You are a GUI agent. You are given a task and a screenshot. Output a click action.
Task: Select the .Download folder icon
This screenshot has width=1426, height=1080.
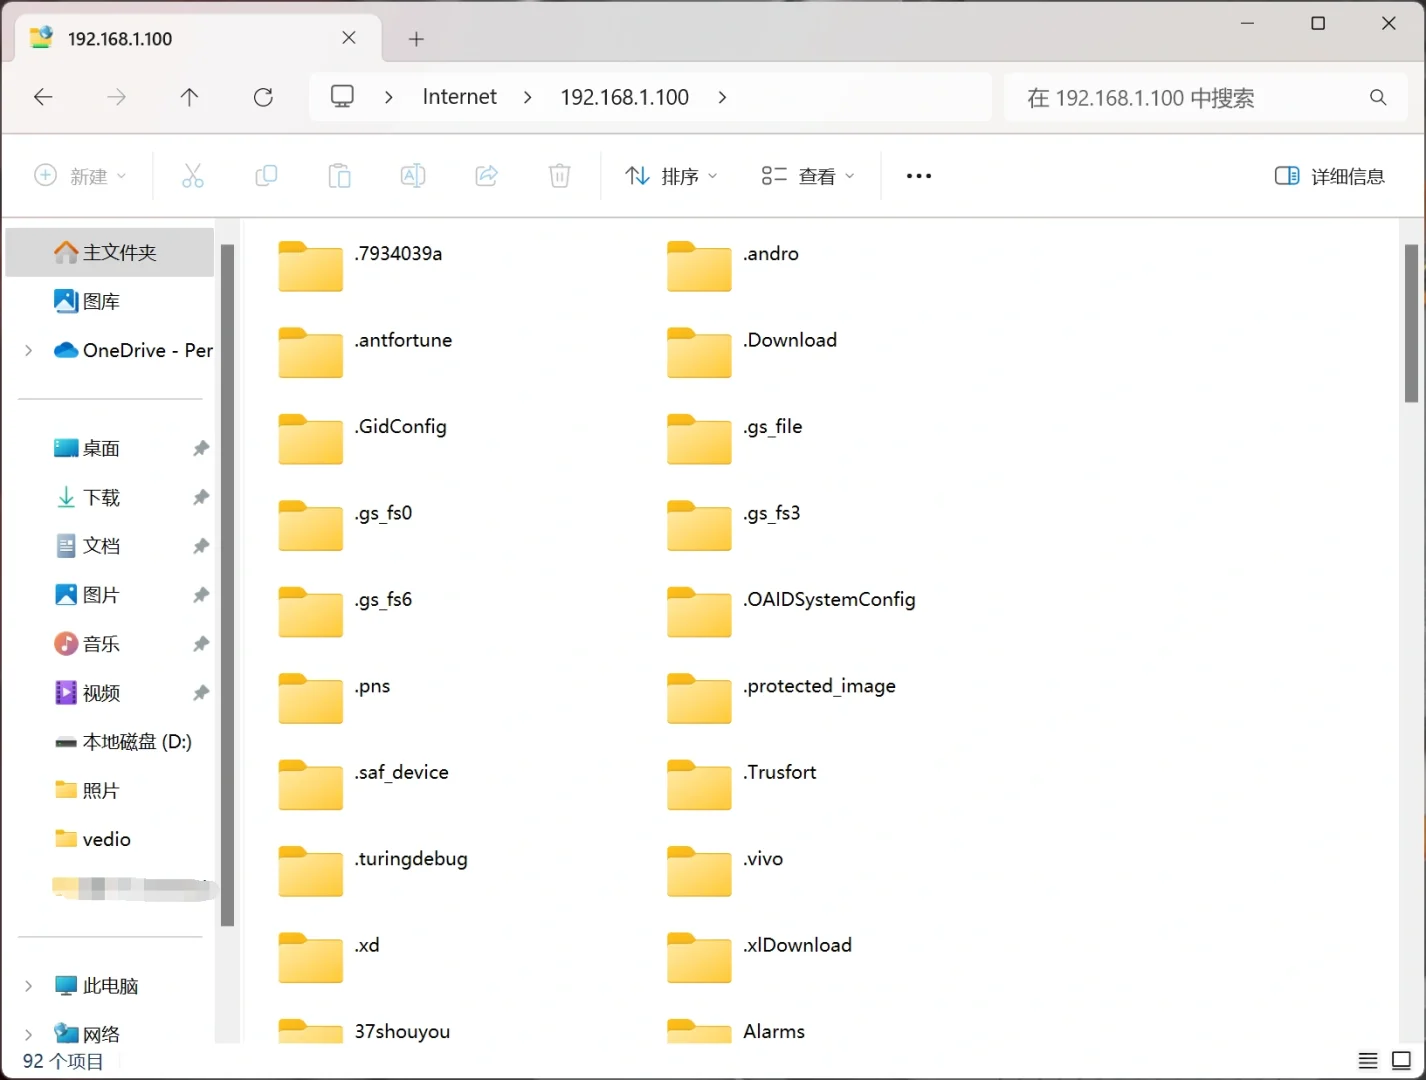(x=700, y=352)
